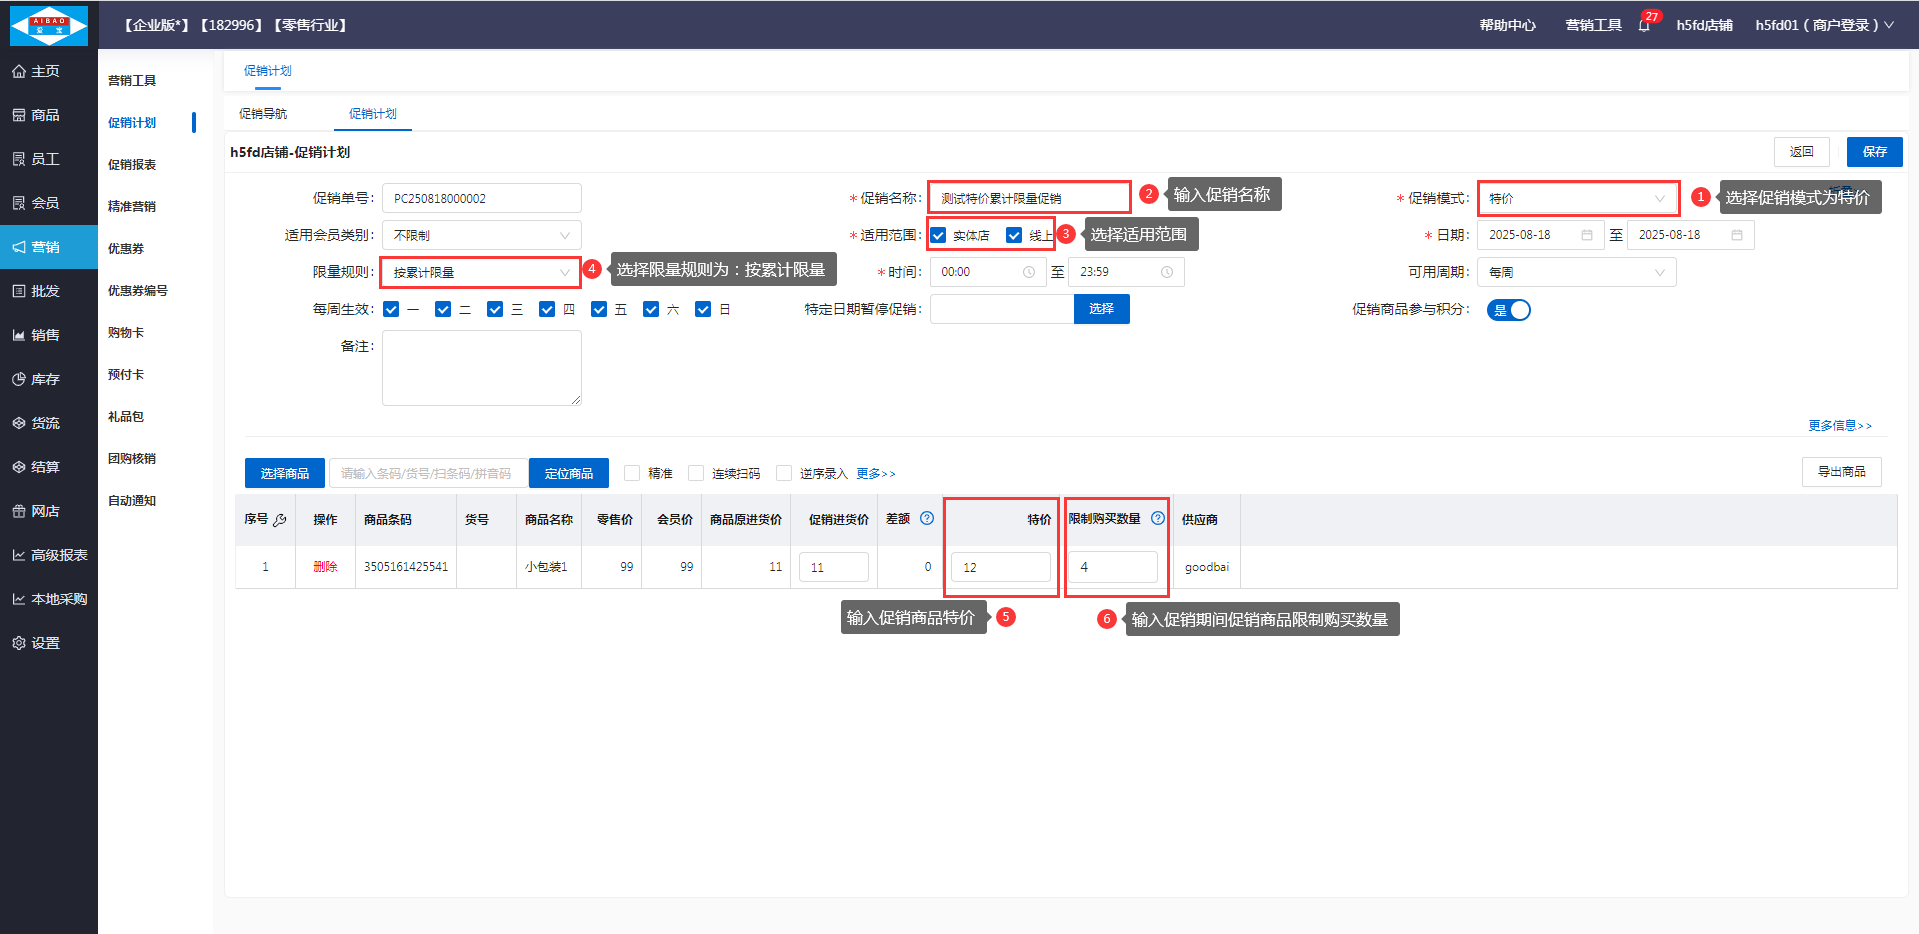Click the 特价 price input field
Image resolution: width=1919 pixels, height=934 pixels.
pyautogui.click(x=1000, y=567)
